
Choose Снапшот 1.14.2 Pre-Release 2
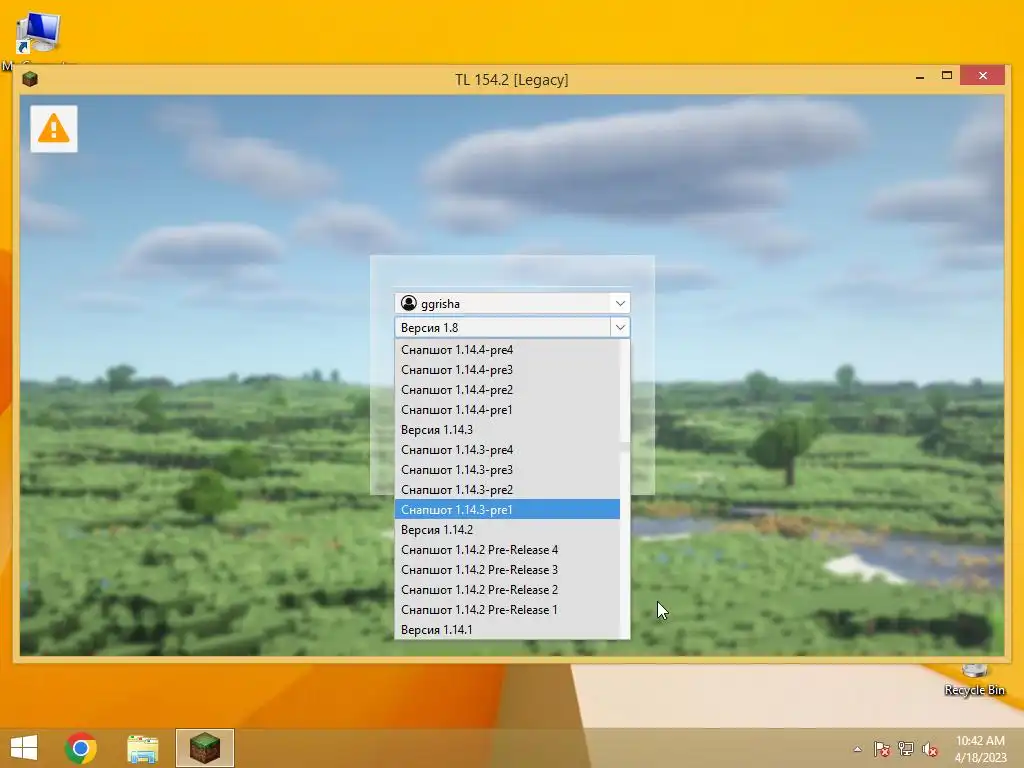click(x=507, y=590)
